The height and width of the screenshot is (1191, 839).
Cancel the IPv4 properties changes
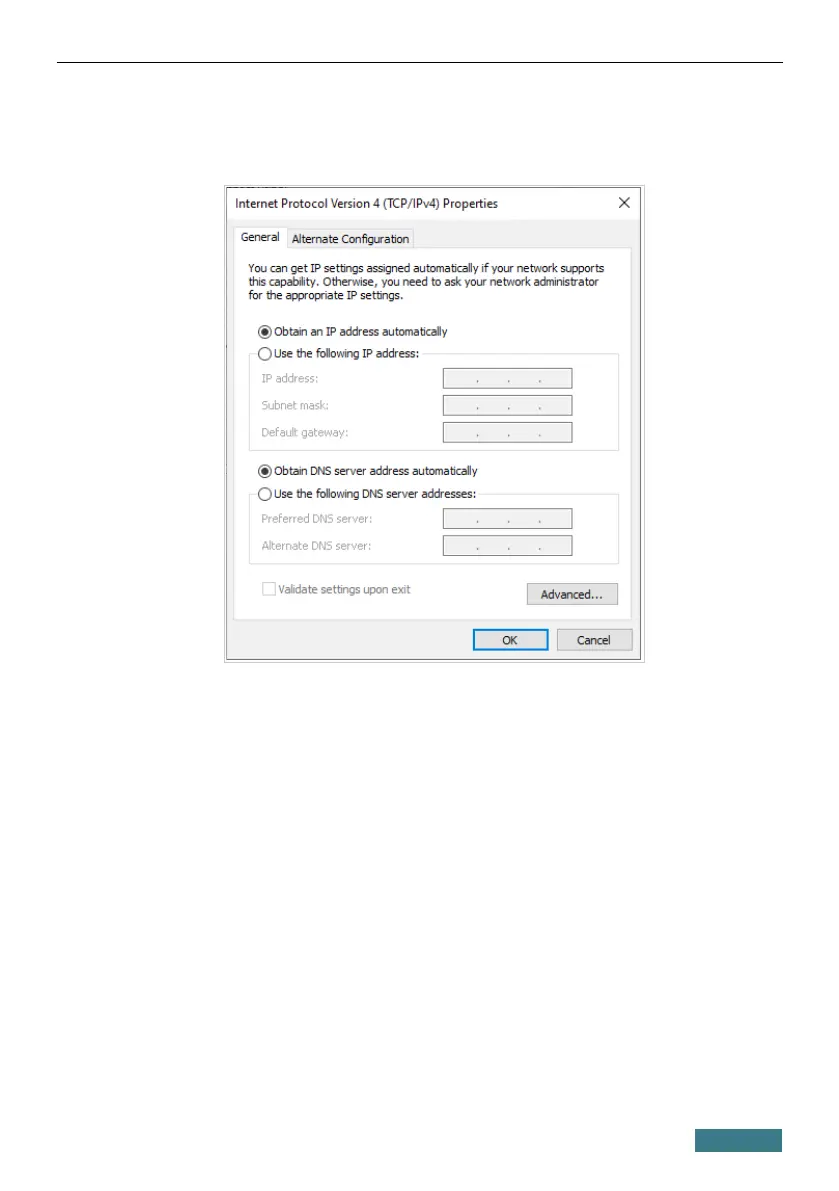[x=594, y=640]
